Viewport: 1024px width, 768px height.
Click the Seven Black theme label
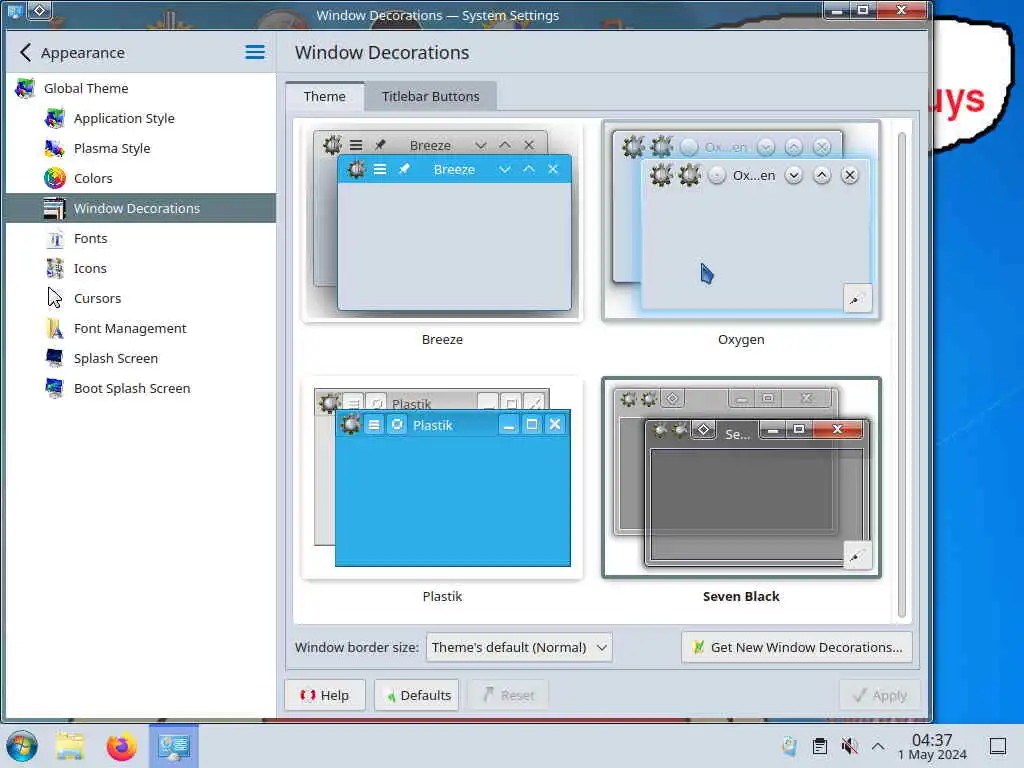741,596
